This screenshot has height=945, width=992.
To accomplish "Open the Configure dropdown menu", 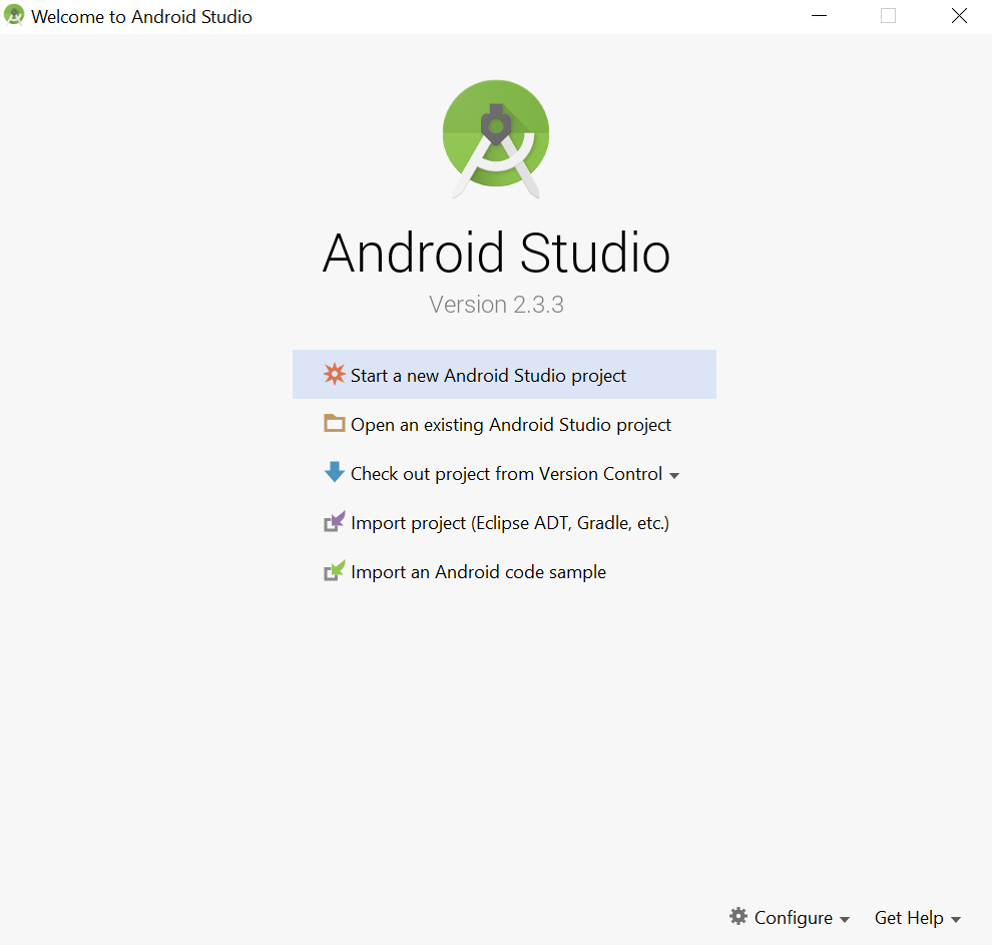I will pos(791,917).
